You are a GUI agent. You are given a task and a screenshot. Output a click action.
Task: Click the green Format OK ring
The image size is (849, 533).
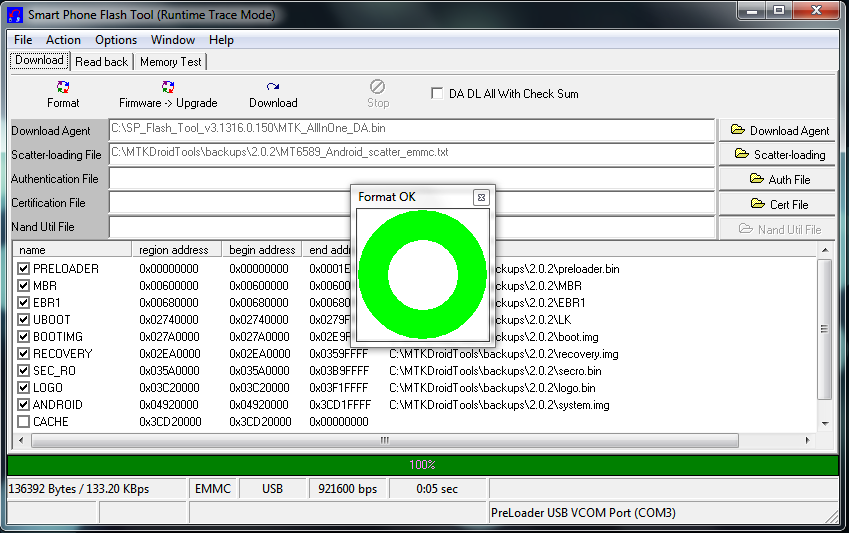(422, 275)
